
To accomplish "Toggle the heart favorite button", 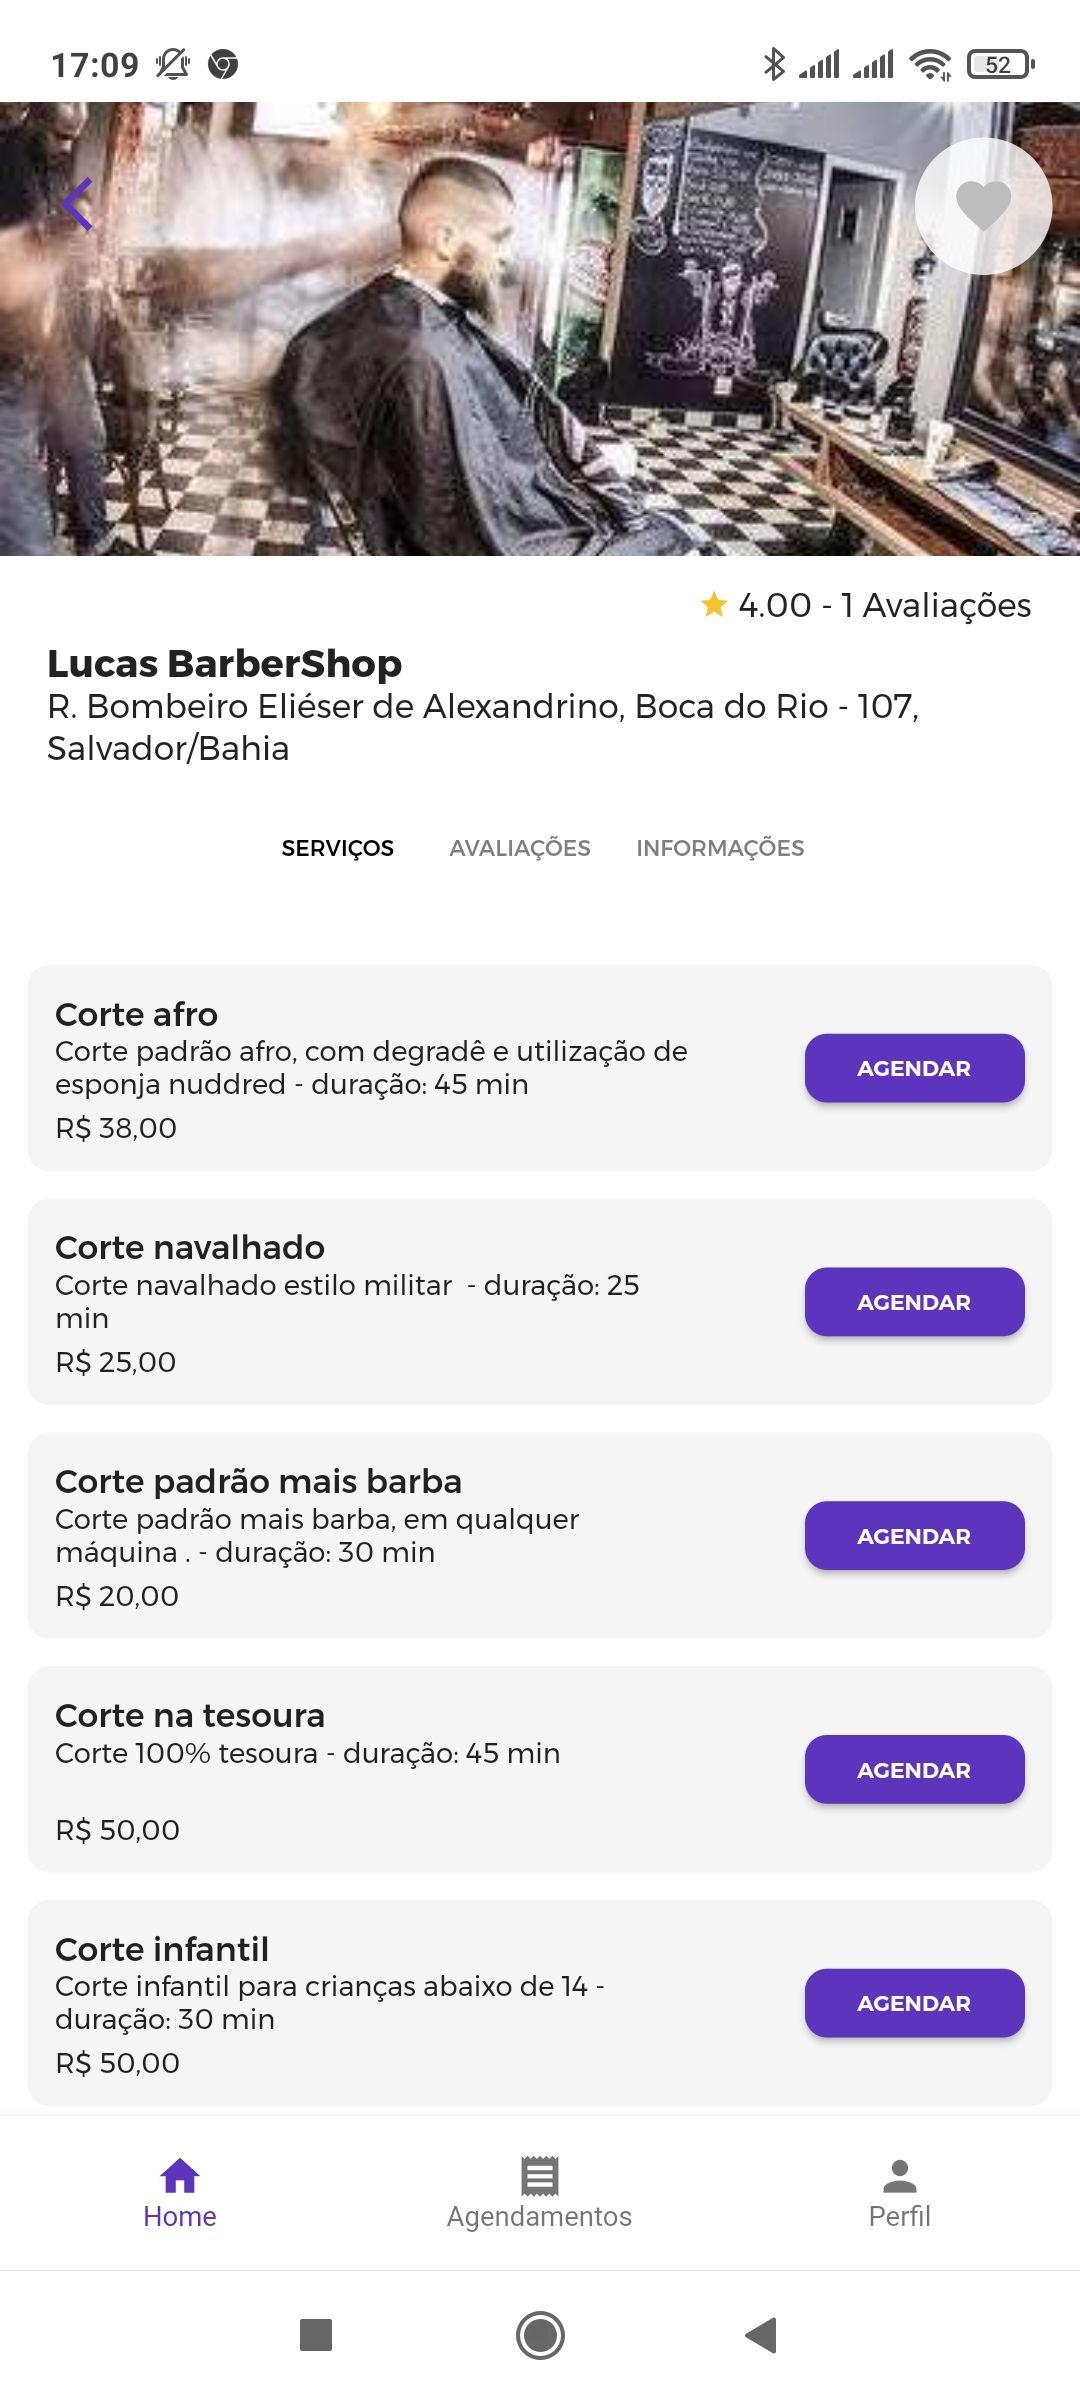I will click(983, 206).
